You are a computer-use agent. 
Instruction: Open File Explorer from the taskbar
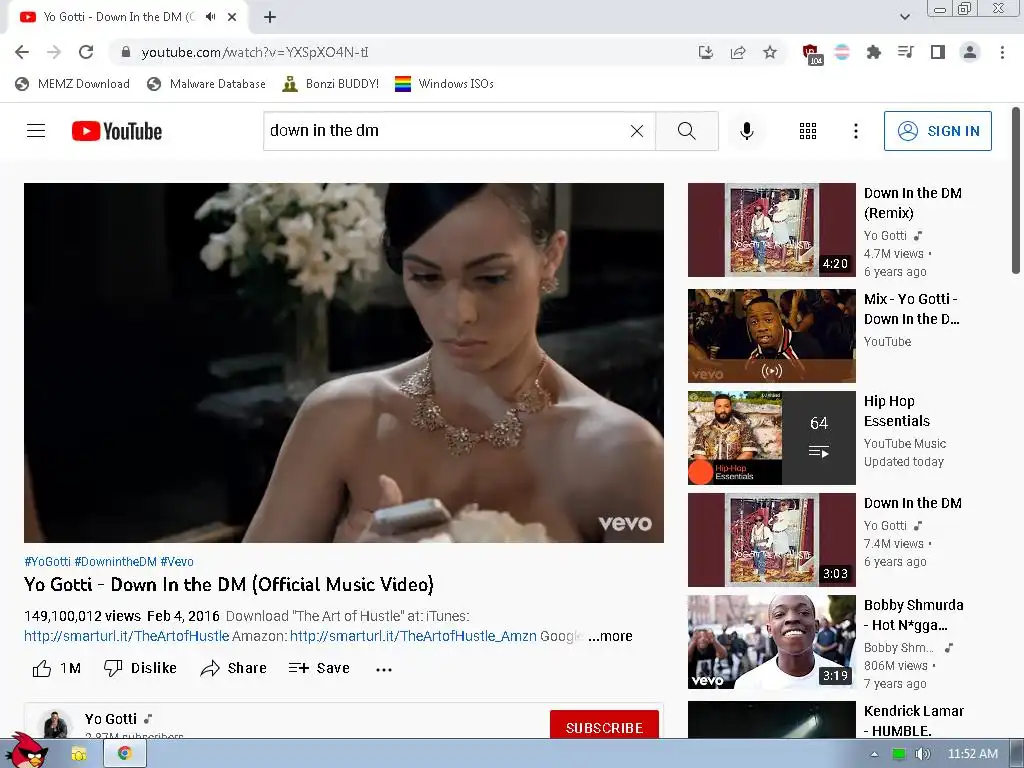tap(79, 754)
